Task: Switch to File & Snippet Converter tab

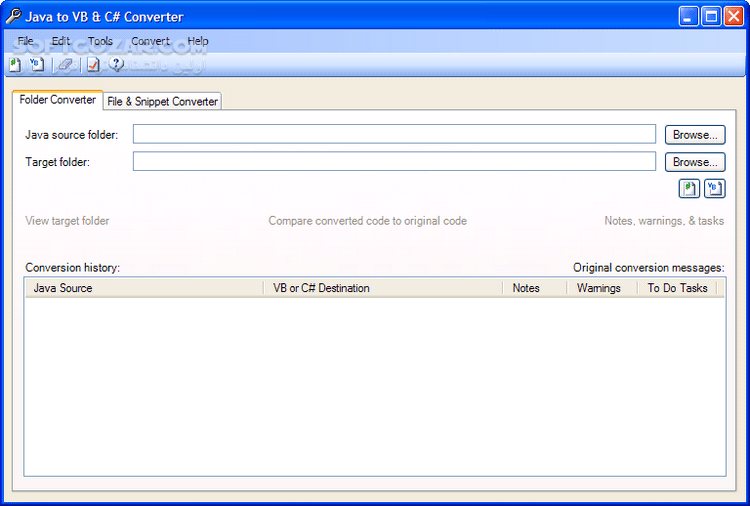Action: 162,101
